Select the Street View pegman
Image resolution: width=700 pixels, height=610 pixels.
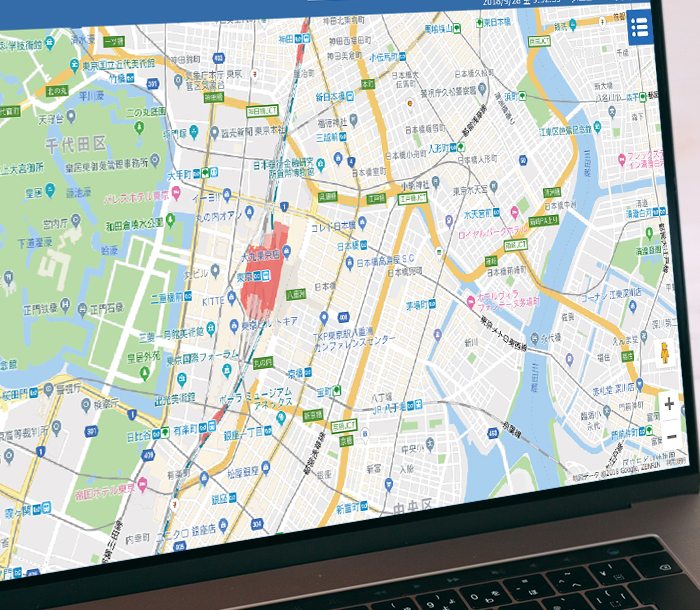point(665,353)
